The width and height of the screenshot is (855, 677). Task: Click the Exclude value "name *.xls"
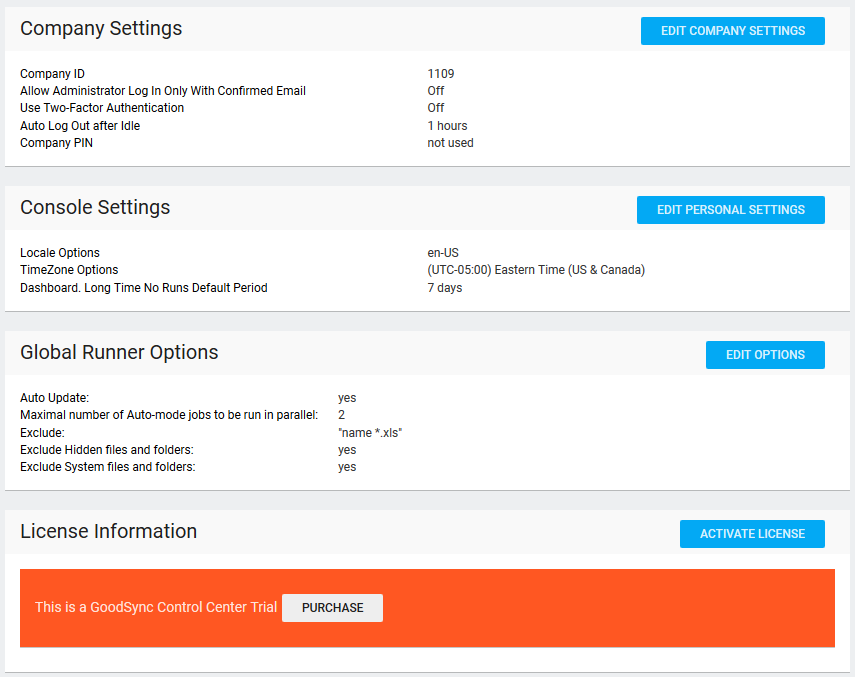click(x=370, y=433)
